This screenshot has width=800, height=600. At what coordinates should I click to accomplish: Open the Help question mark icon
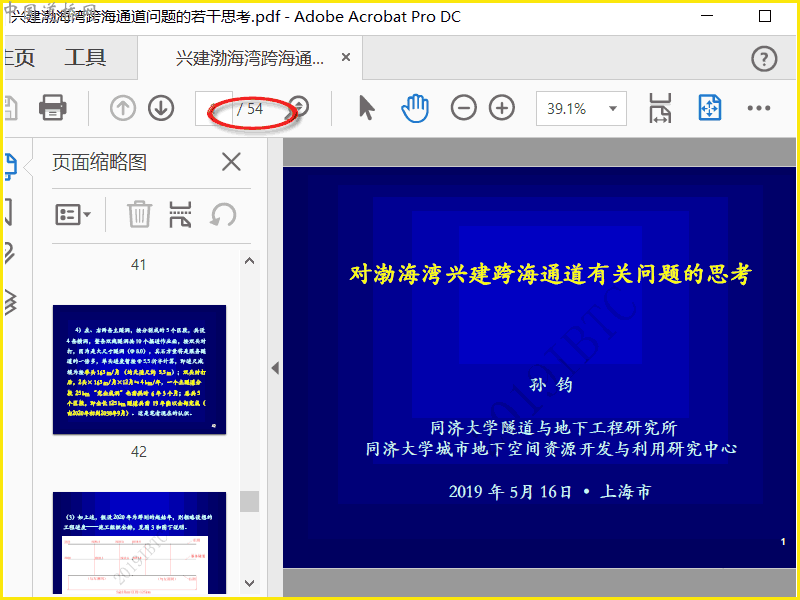(x=764, y=59)
